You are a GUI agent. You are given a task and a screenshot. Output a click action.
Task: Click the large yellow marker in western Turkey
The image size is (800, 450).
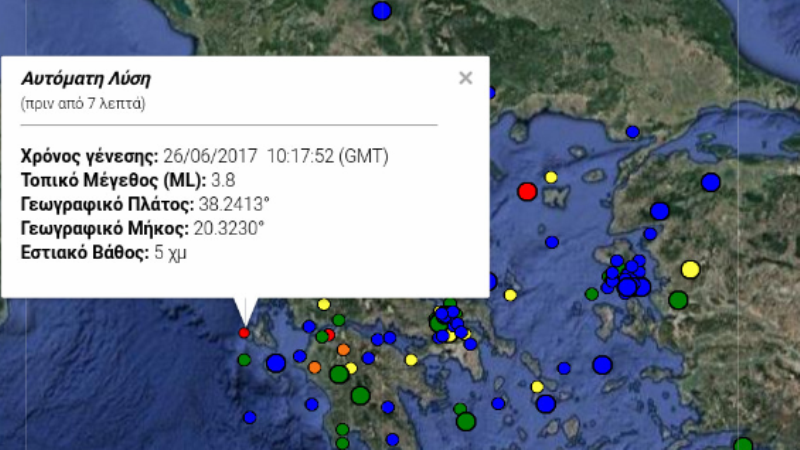click(690, 268)
